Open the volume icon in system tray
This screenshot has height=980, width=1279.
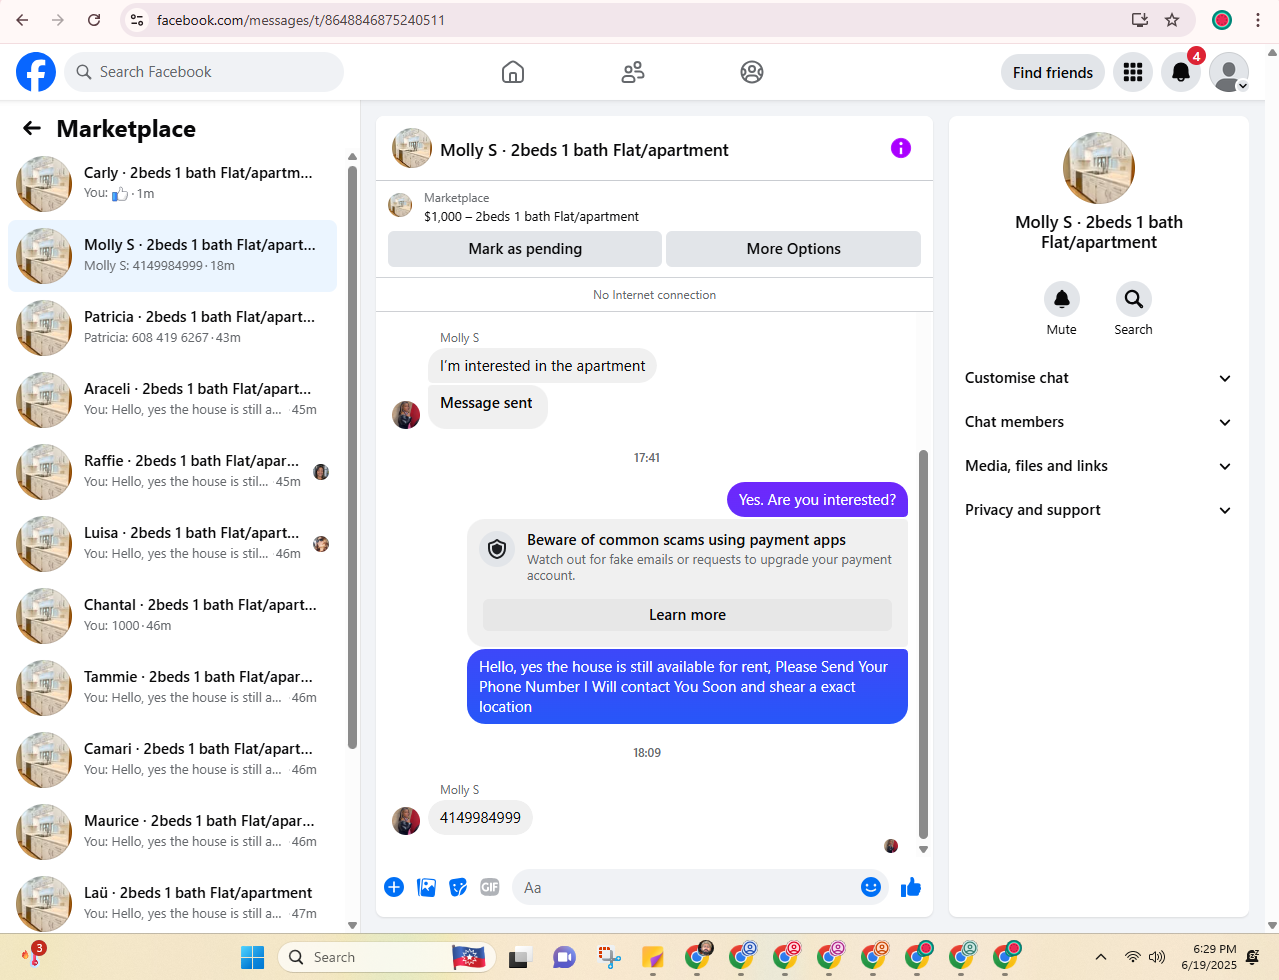click(x=1157, y=957)
